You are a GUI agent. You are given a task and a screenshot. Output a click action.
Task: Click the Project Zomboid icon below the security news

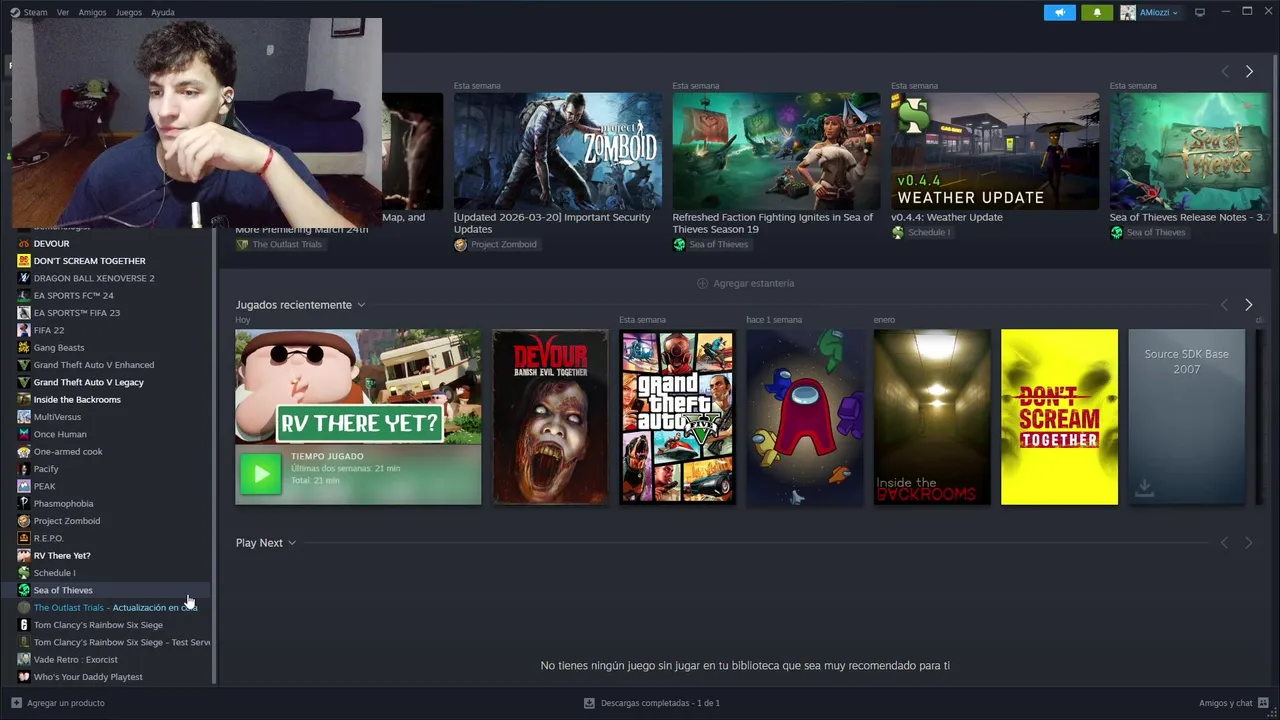pyautogui.click(x=460, y=244)
